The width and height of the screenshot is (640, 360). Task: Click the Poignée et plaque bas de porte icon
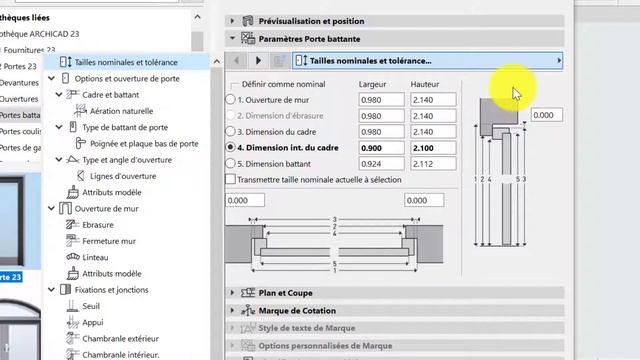80,143
